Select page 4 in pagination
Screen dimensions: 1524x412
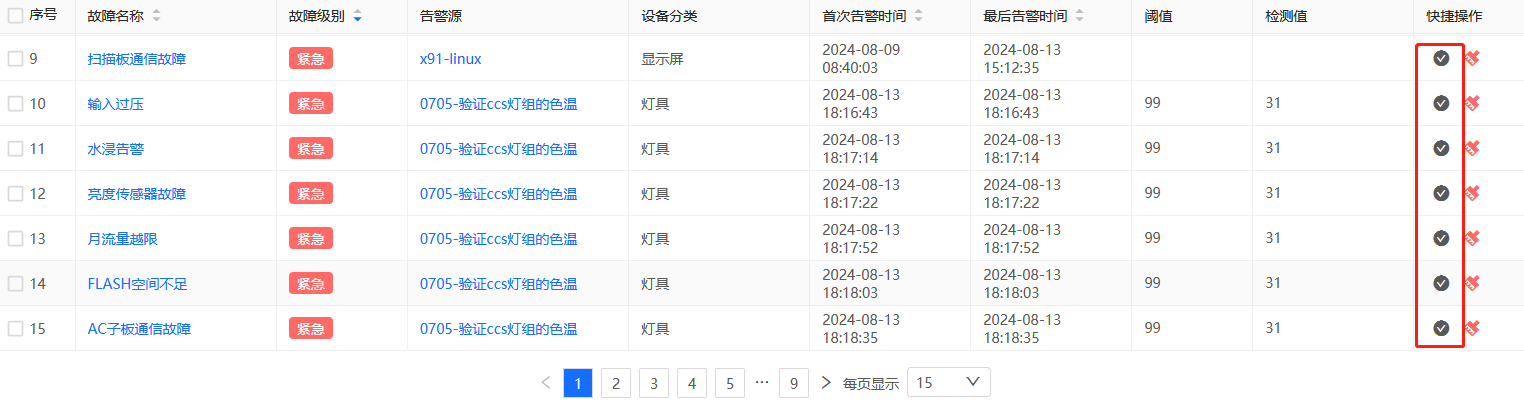tap(692, 382)
